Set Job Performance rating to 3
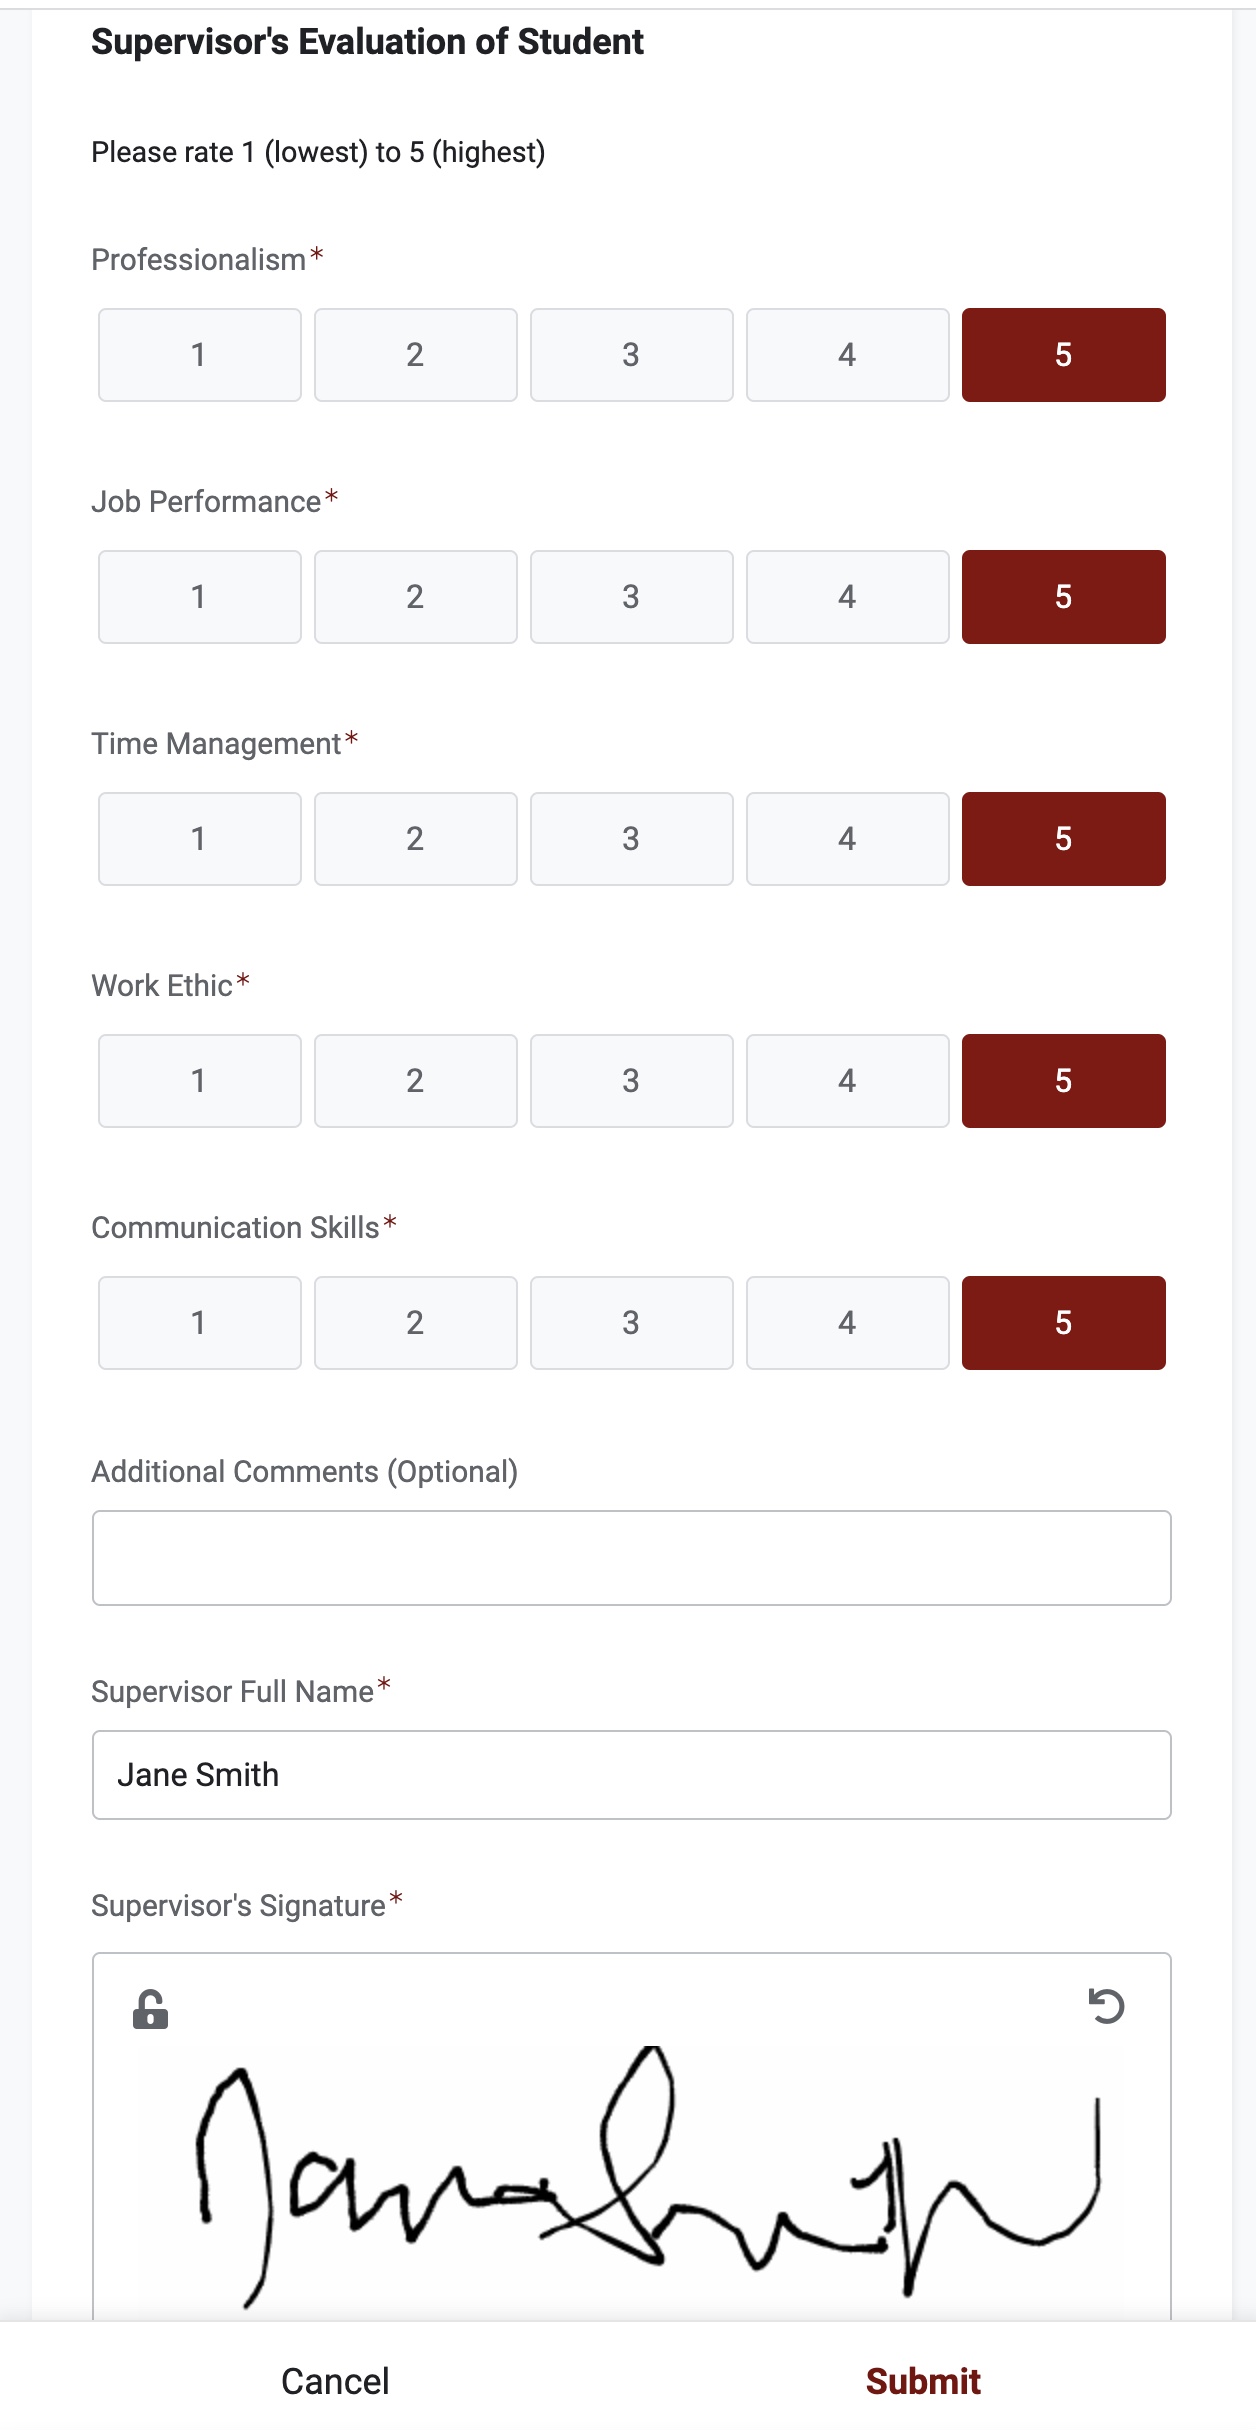 (x=631, y=597)
